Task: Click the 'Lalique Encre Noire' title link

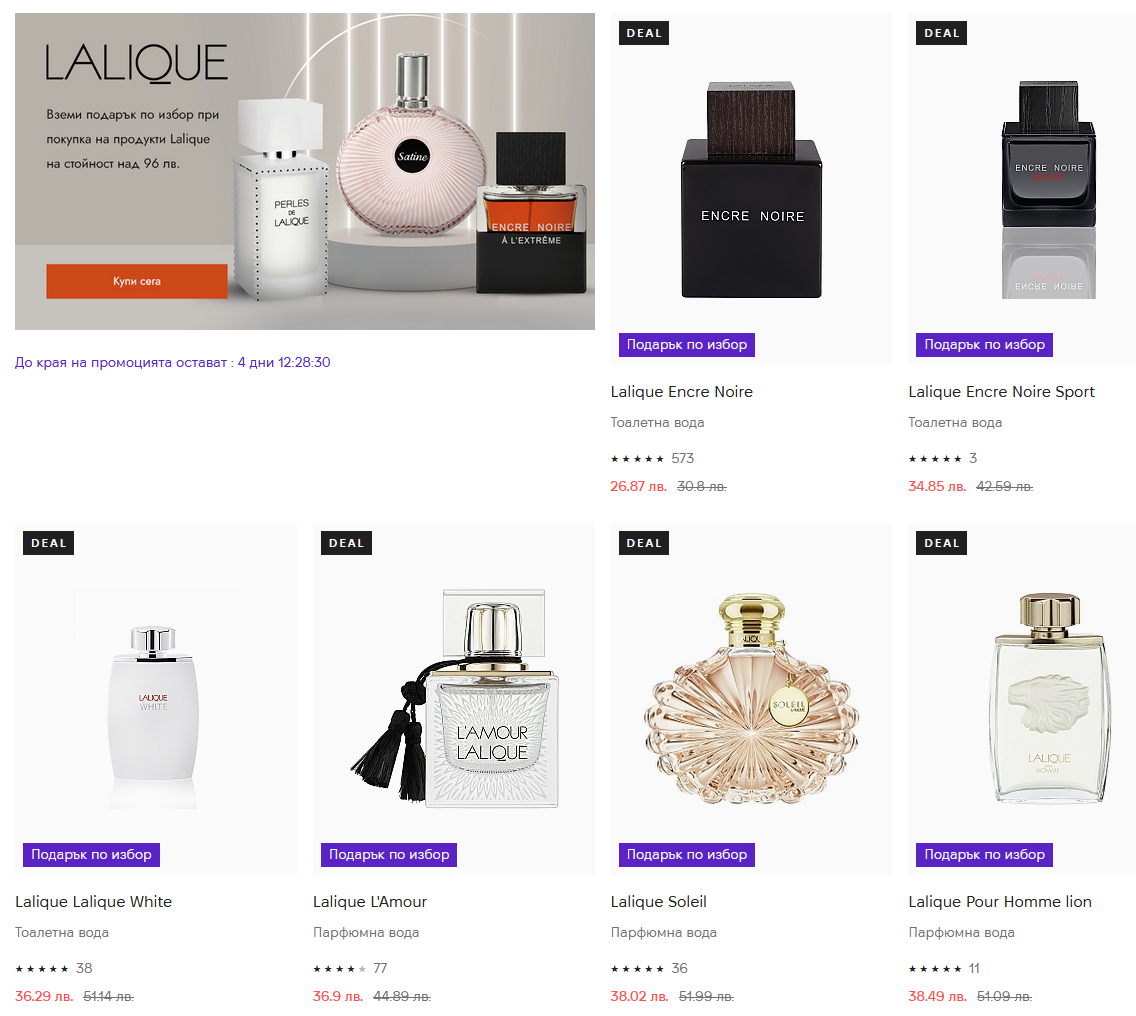Action: tap(681, 391)
